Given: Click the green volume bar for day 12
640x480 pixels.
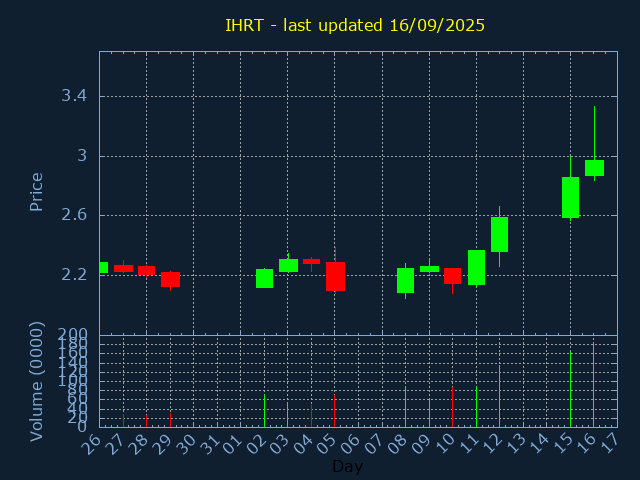Looking at the screenshot, I should (x=499, y=396).
